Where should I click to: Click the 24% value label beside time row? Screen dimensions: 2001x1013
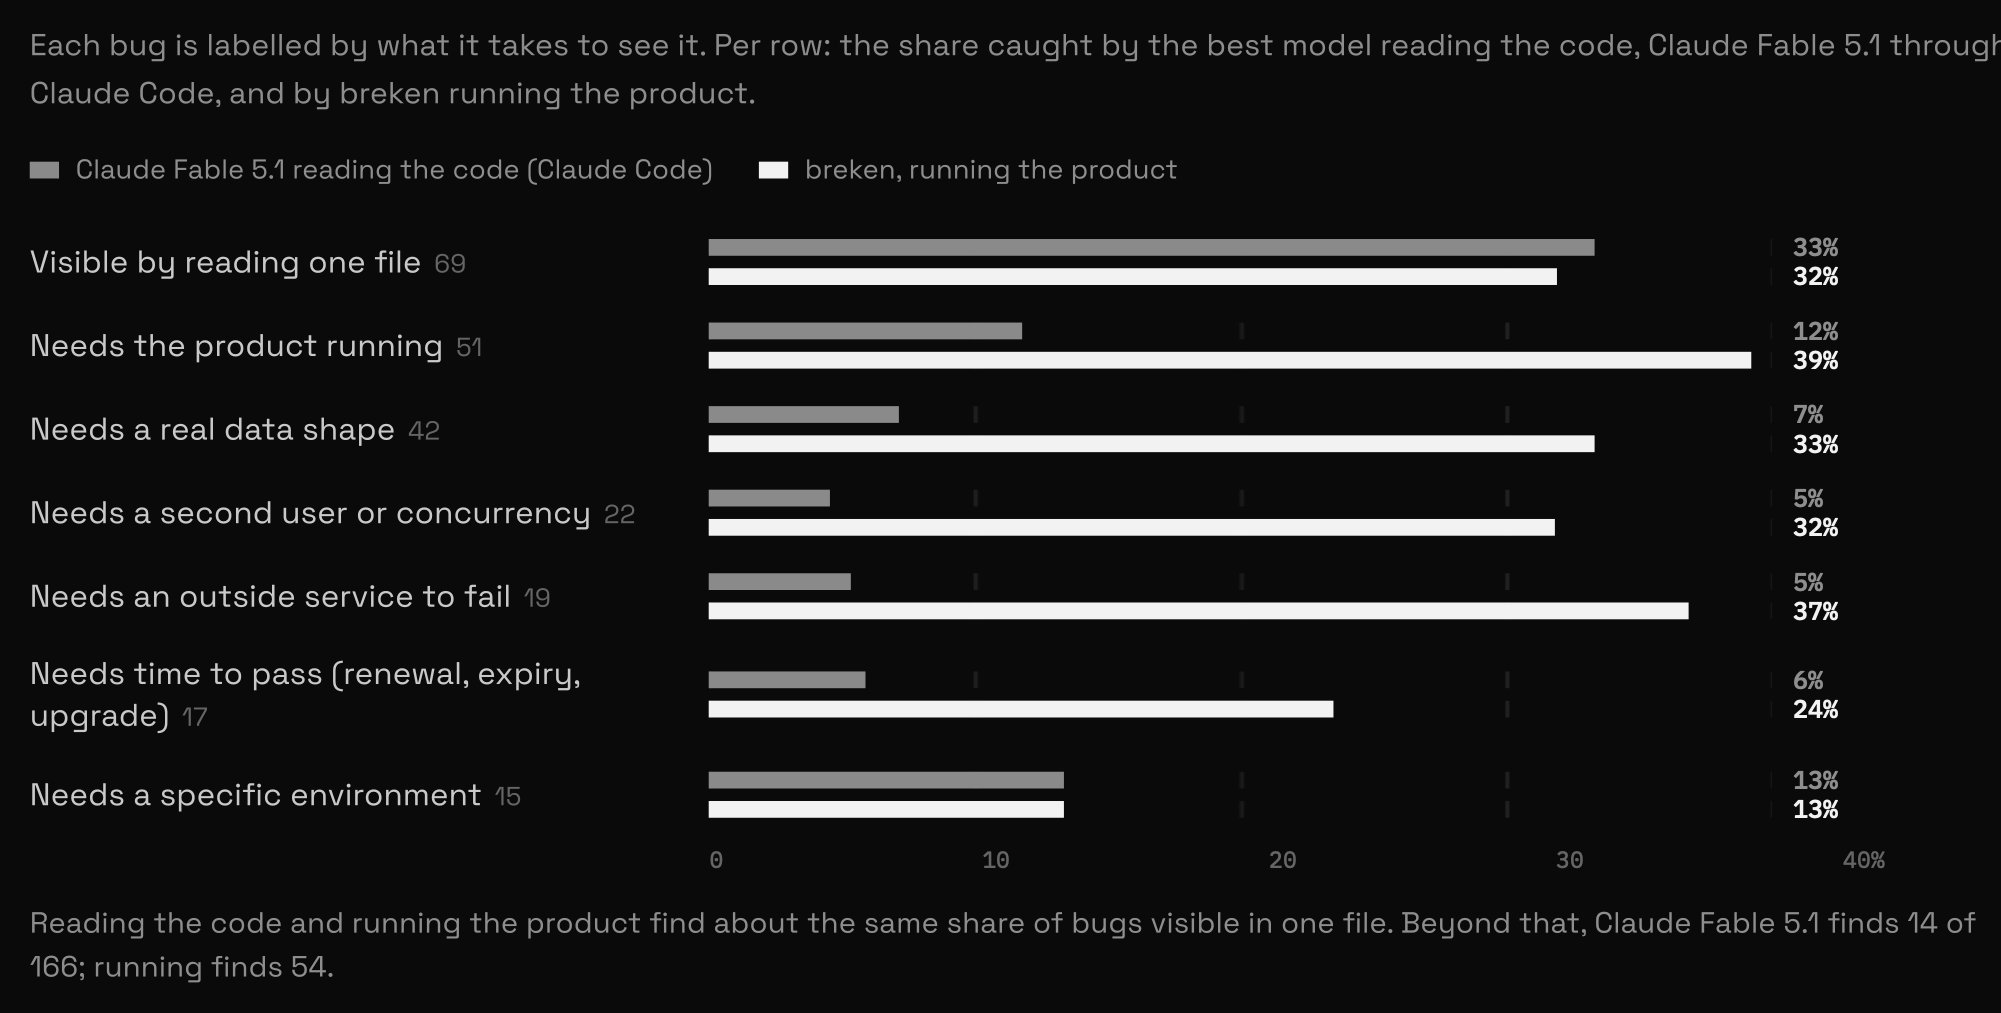[1815, 709]
